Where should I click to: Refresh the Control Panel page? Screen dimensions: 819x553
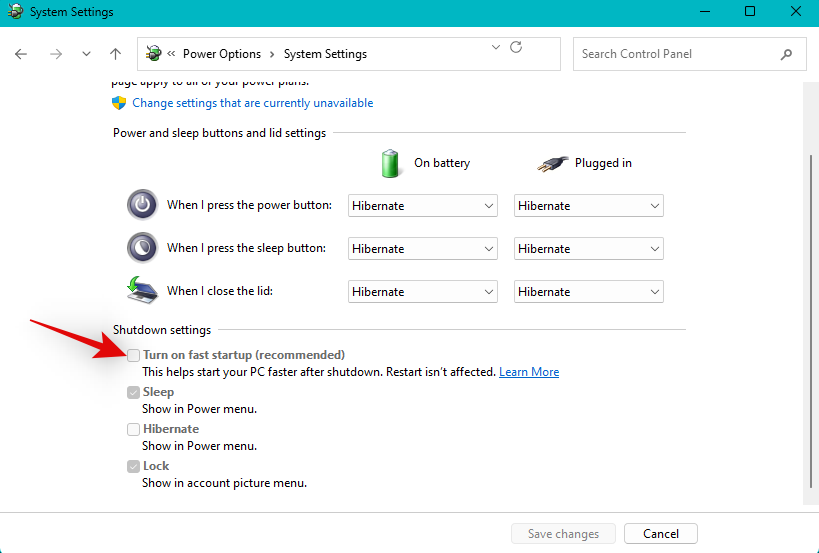516,47
